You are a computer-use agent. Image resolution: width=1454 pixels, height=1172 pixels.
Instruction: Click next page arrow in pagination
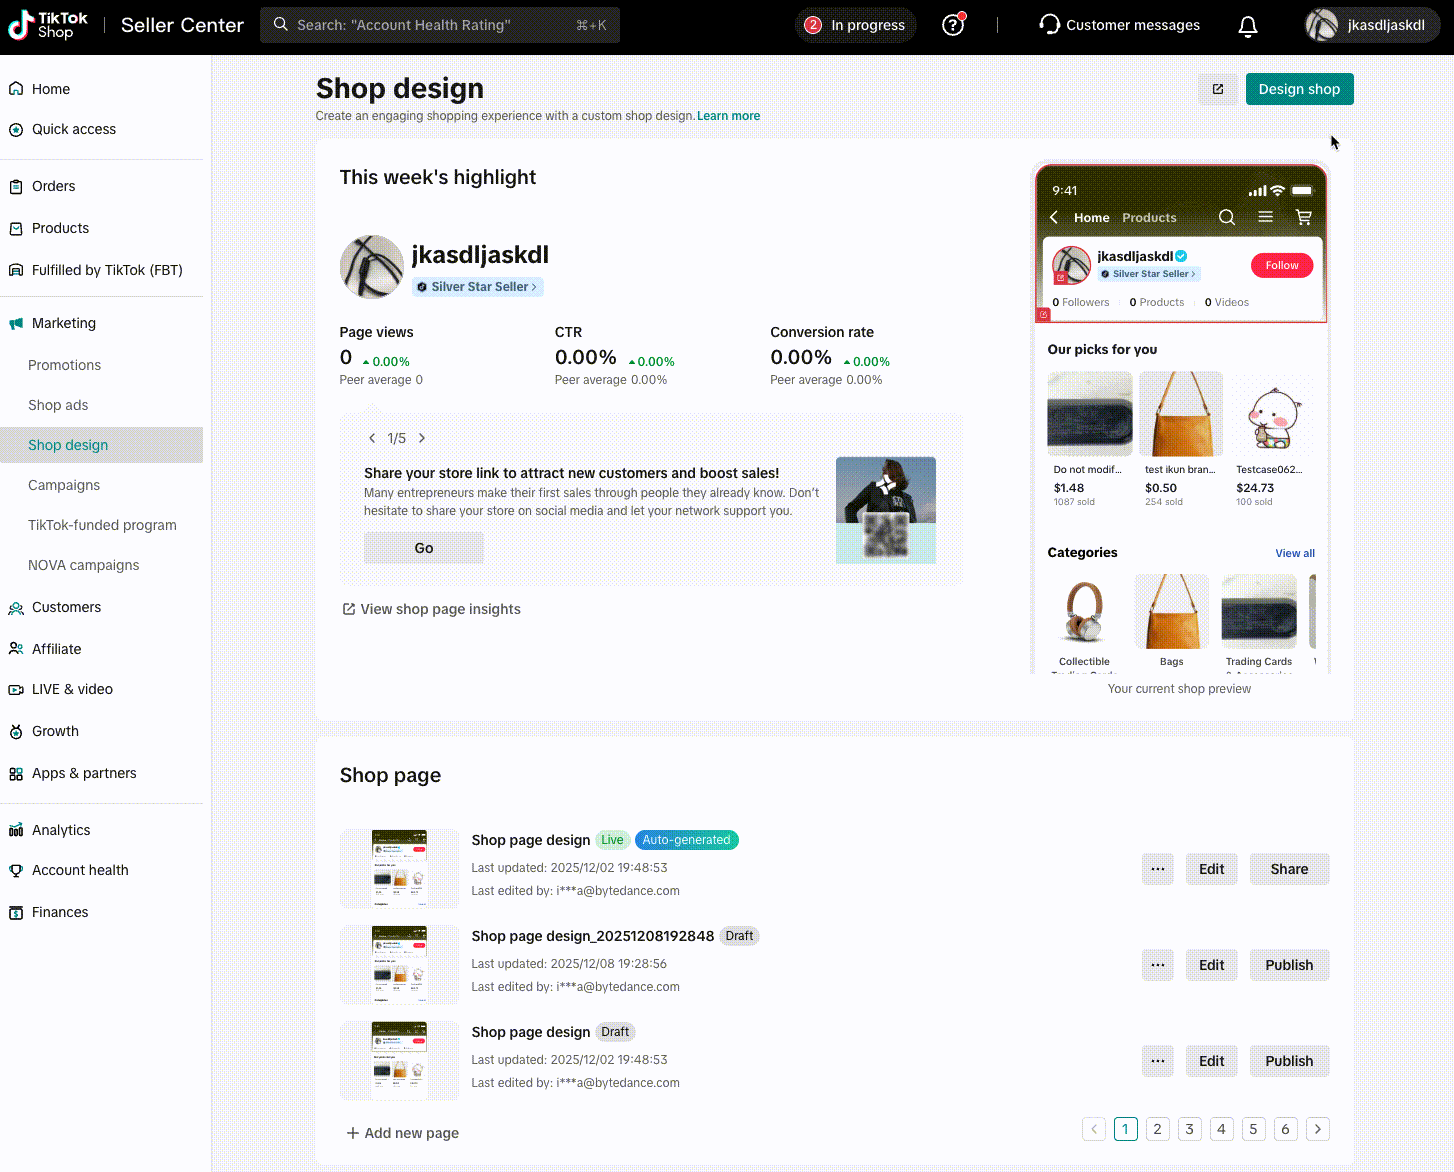pyautogui.click(x=1318, y=1129)
